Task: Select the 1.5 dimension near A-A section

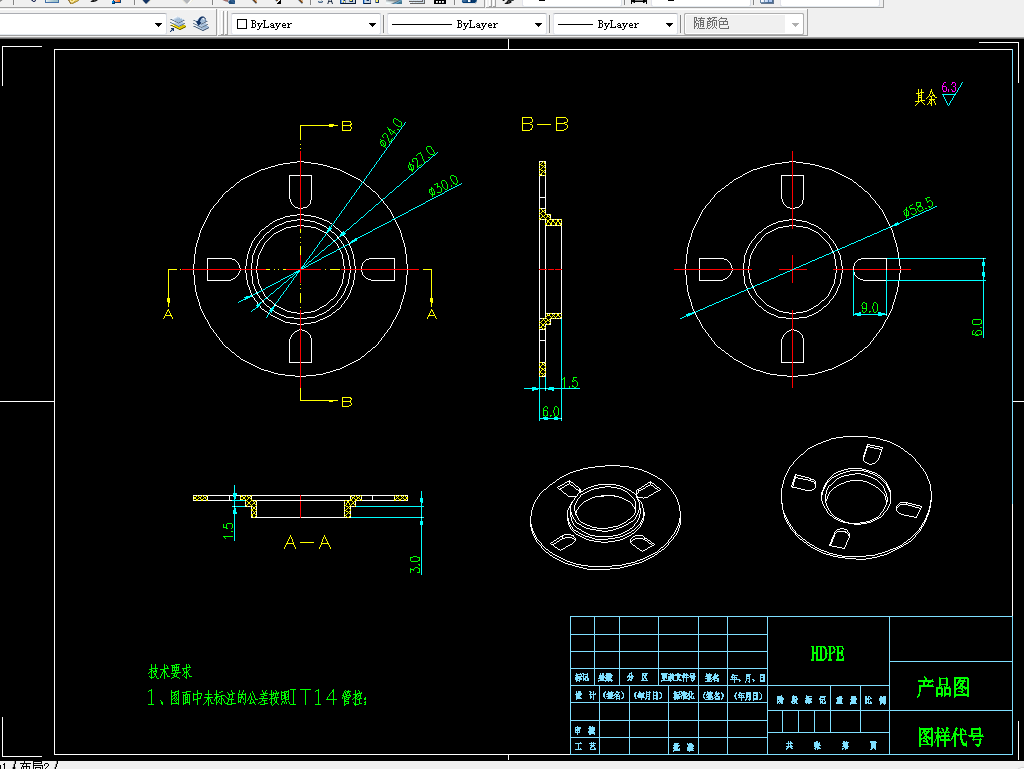Action: tap(228, 531)
